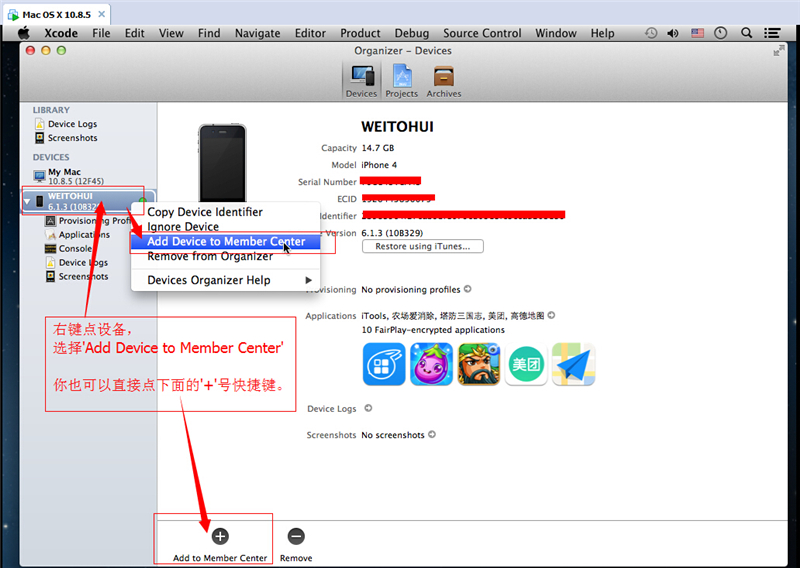Click the Meituan green app icon
Viewport: 800px width, 568px height.
click(526, 364)
